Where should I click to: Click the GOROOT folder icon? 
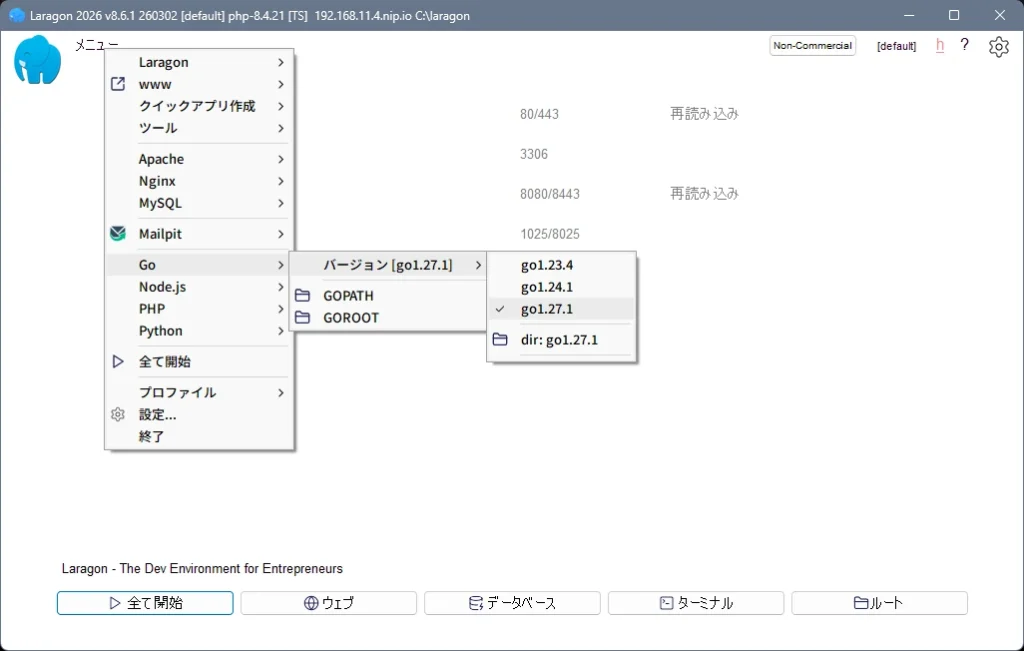click(302, 318)
